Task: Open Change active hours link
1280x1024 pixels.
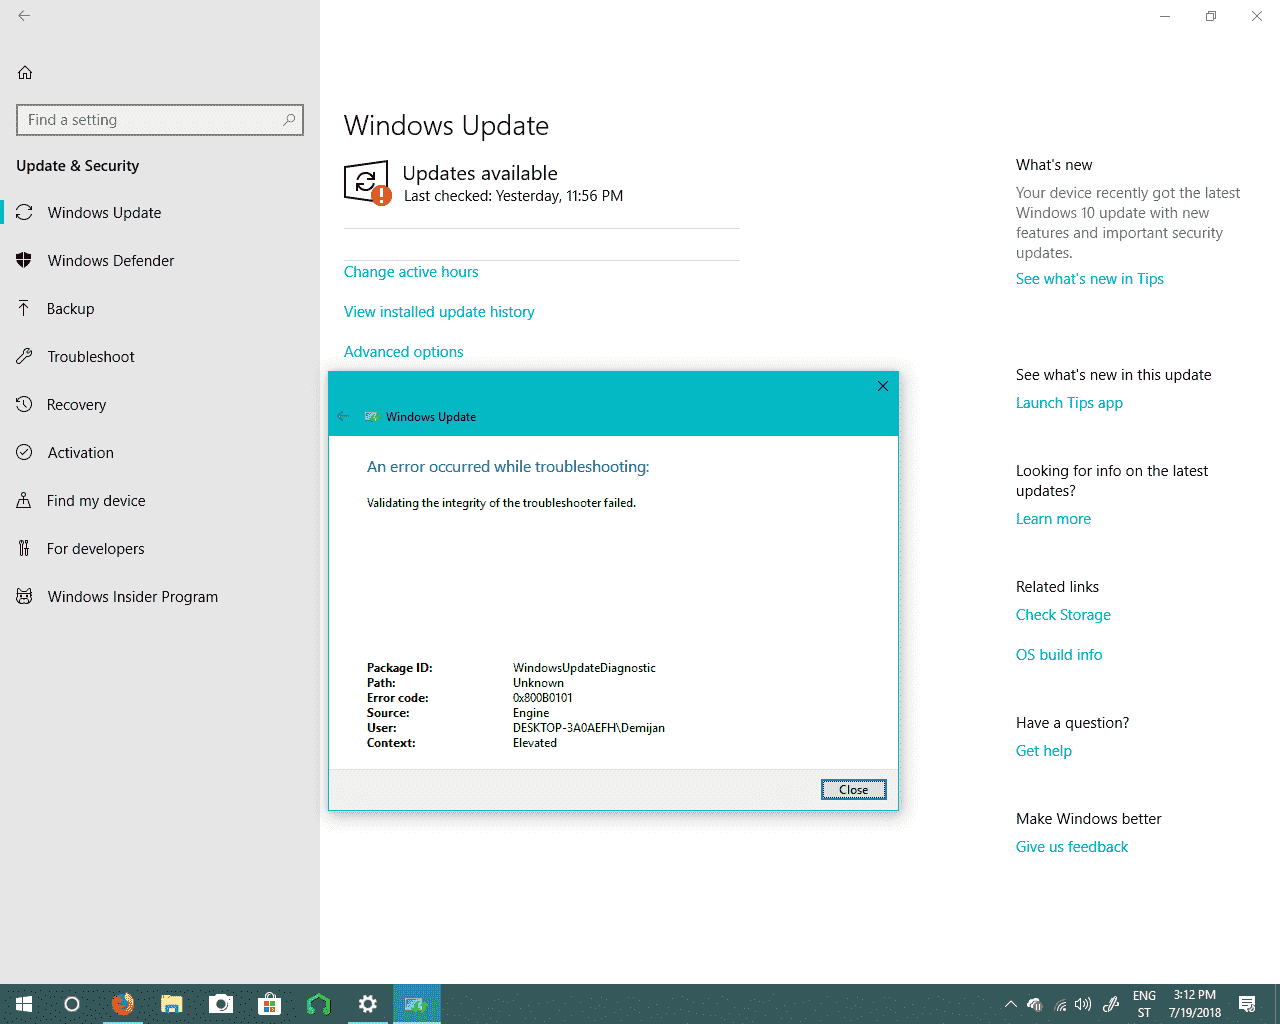Action: pyautogui.click(x=411, y=272)
